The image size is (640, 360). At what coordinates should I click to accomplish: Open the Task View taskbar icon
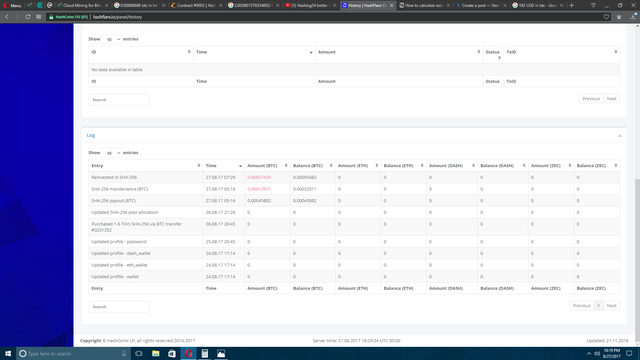[x=139, y=353]
